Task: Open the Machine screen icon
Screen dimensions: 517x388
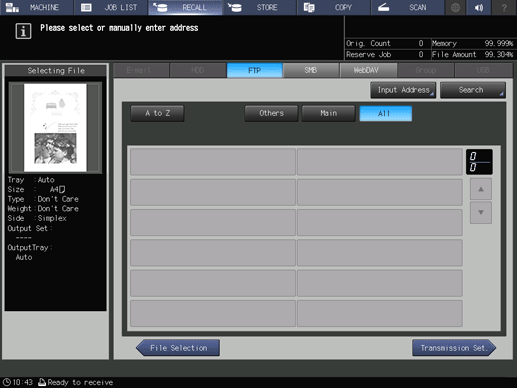Action: (12, 7)
